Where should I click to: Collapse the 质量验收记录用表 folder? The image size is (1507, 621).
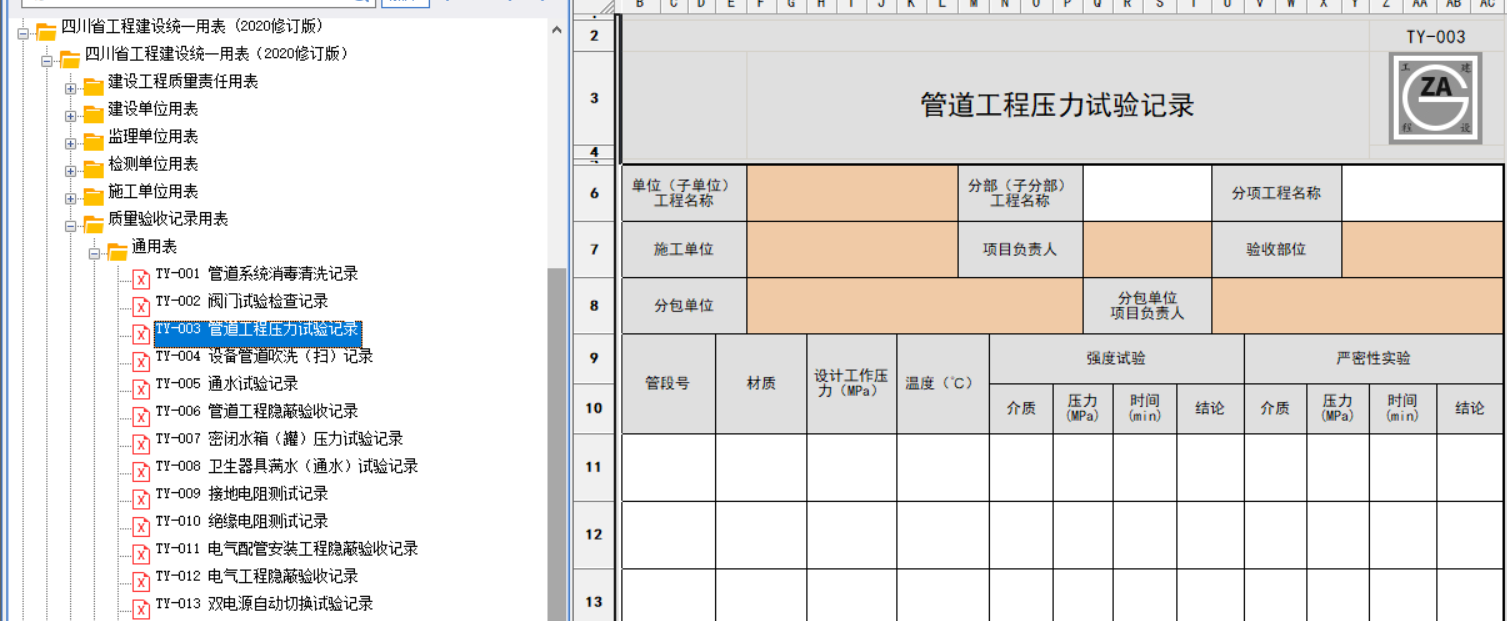70,226
